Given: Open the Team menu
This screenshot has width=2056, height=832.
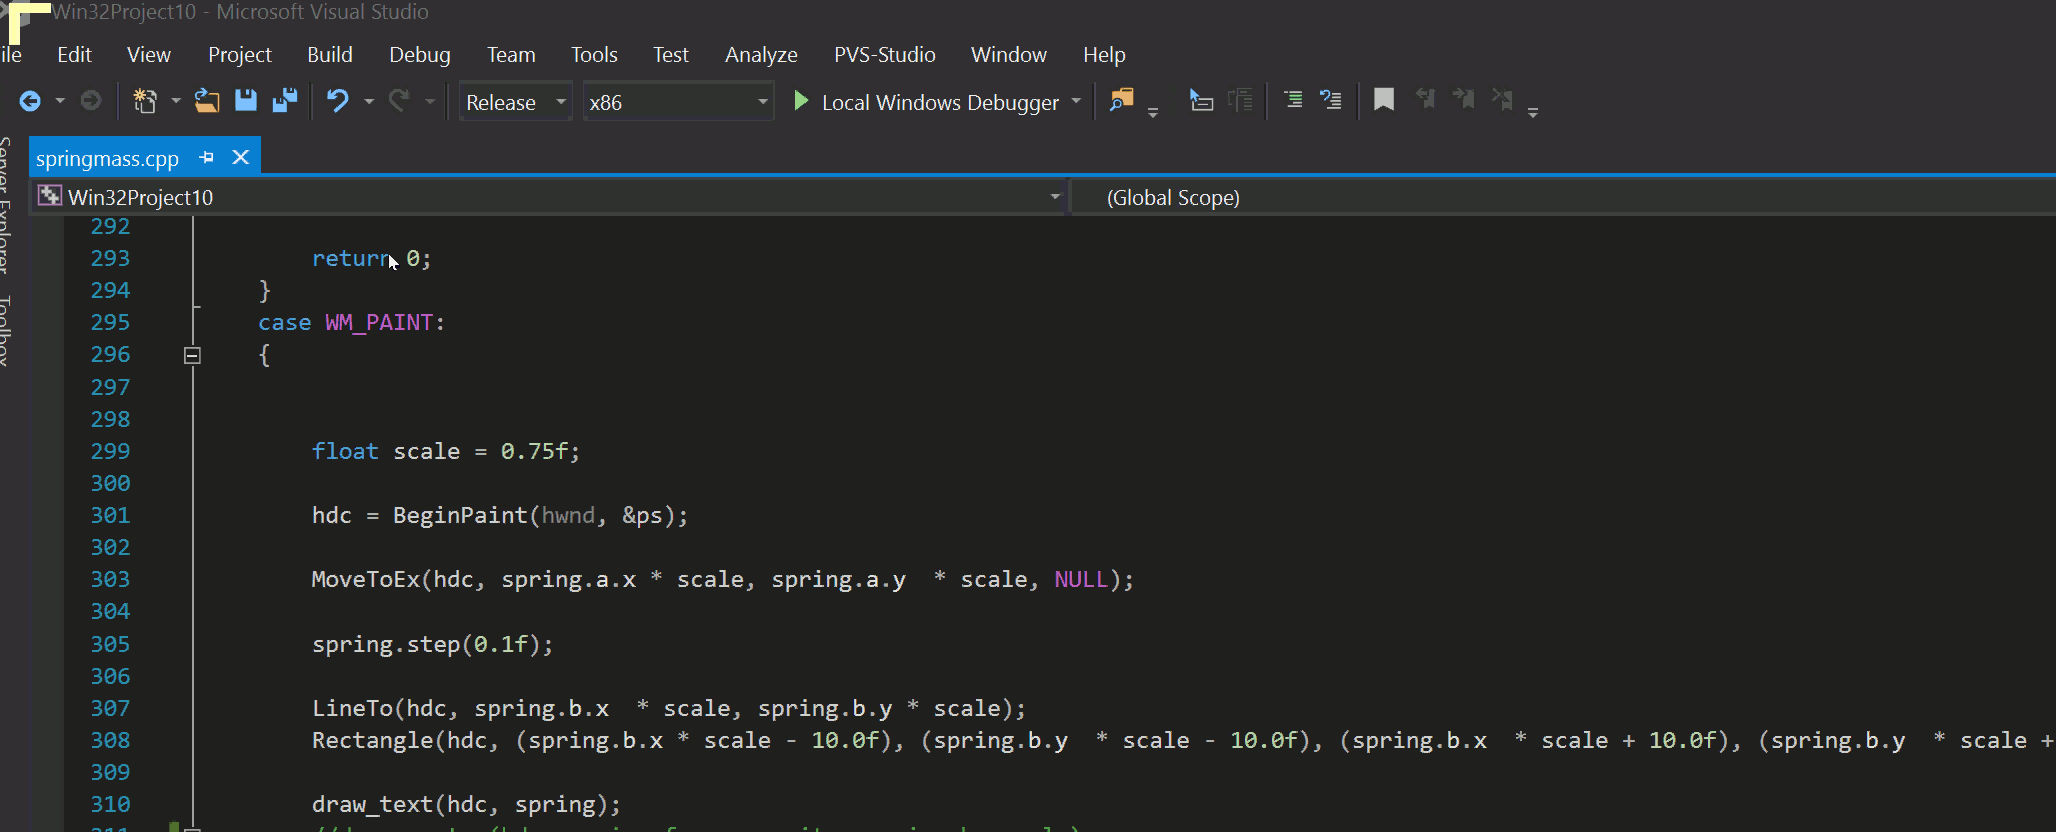Looking at the screenshot, I should point(511,54).
